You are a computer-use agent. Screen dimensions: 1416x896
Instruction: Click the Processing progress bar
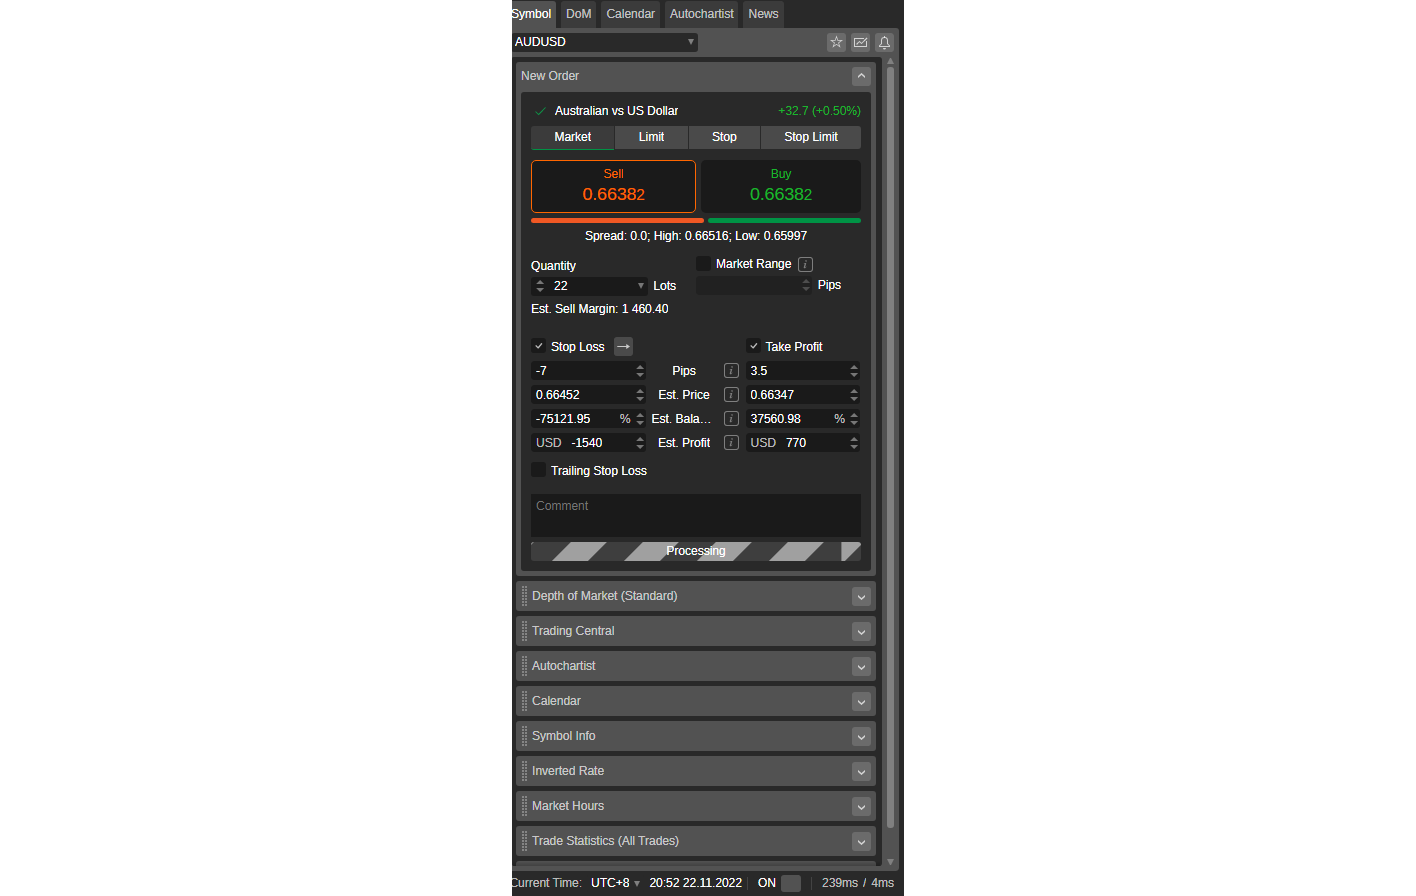click(x=695, y=551)
